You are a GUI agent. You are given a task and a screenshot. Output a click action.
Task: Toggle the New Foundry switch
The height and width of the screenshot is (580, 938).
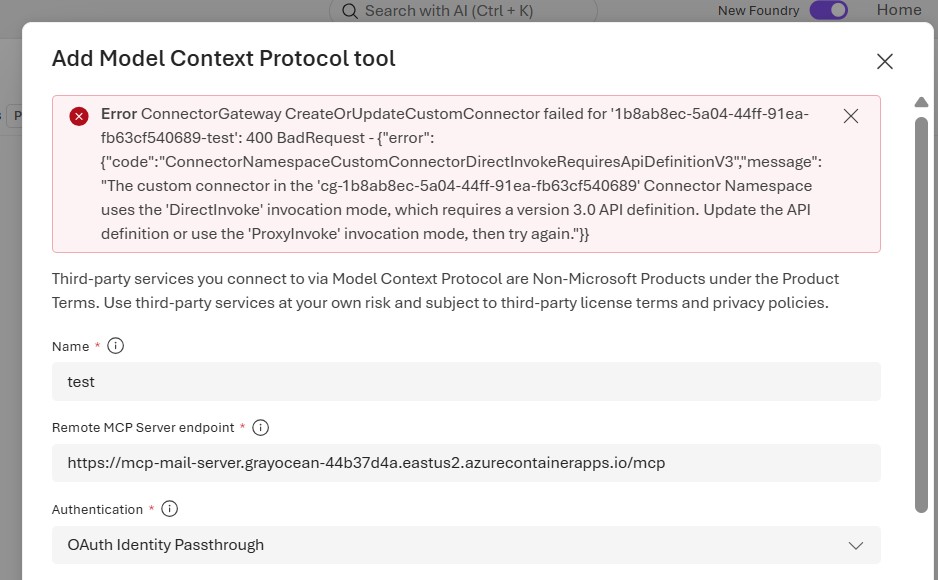pyautogui.click(x=829, y=10)
